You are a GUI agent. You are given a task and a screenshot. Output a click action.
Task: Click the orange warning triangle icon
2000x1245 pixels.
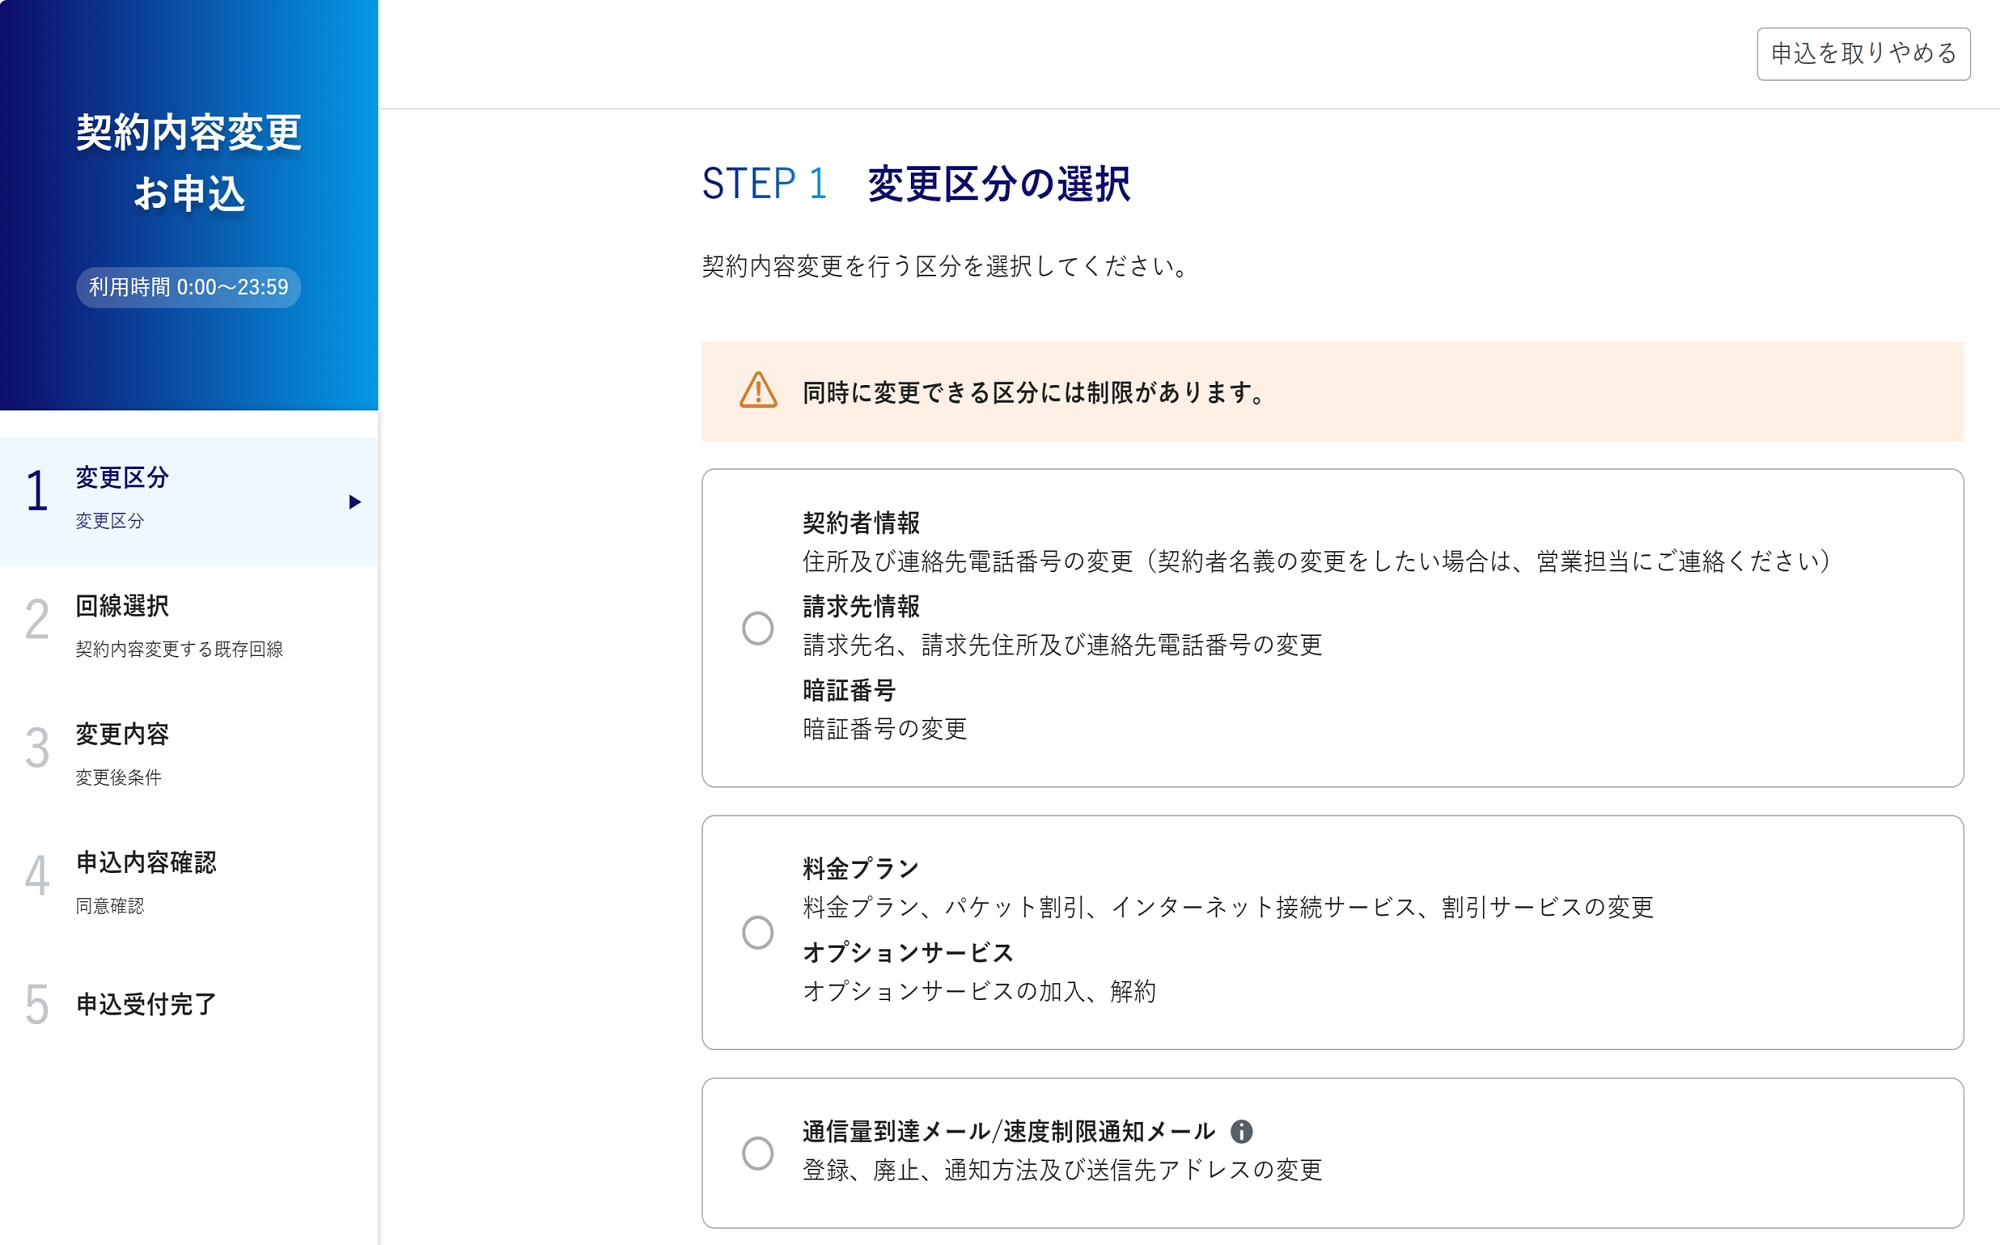[x=758, y=391]
